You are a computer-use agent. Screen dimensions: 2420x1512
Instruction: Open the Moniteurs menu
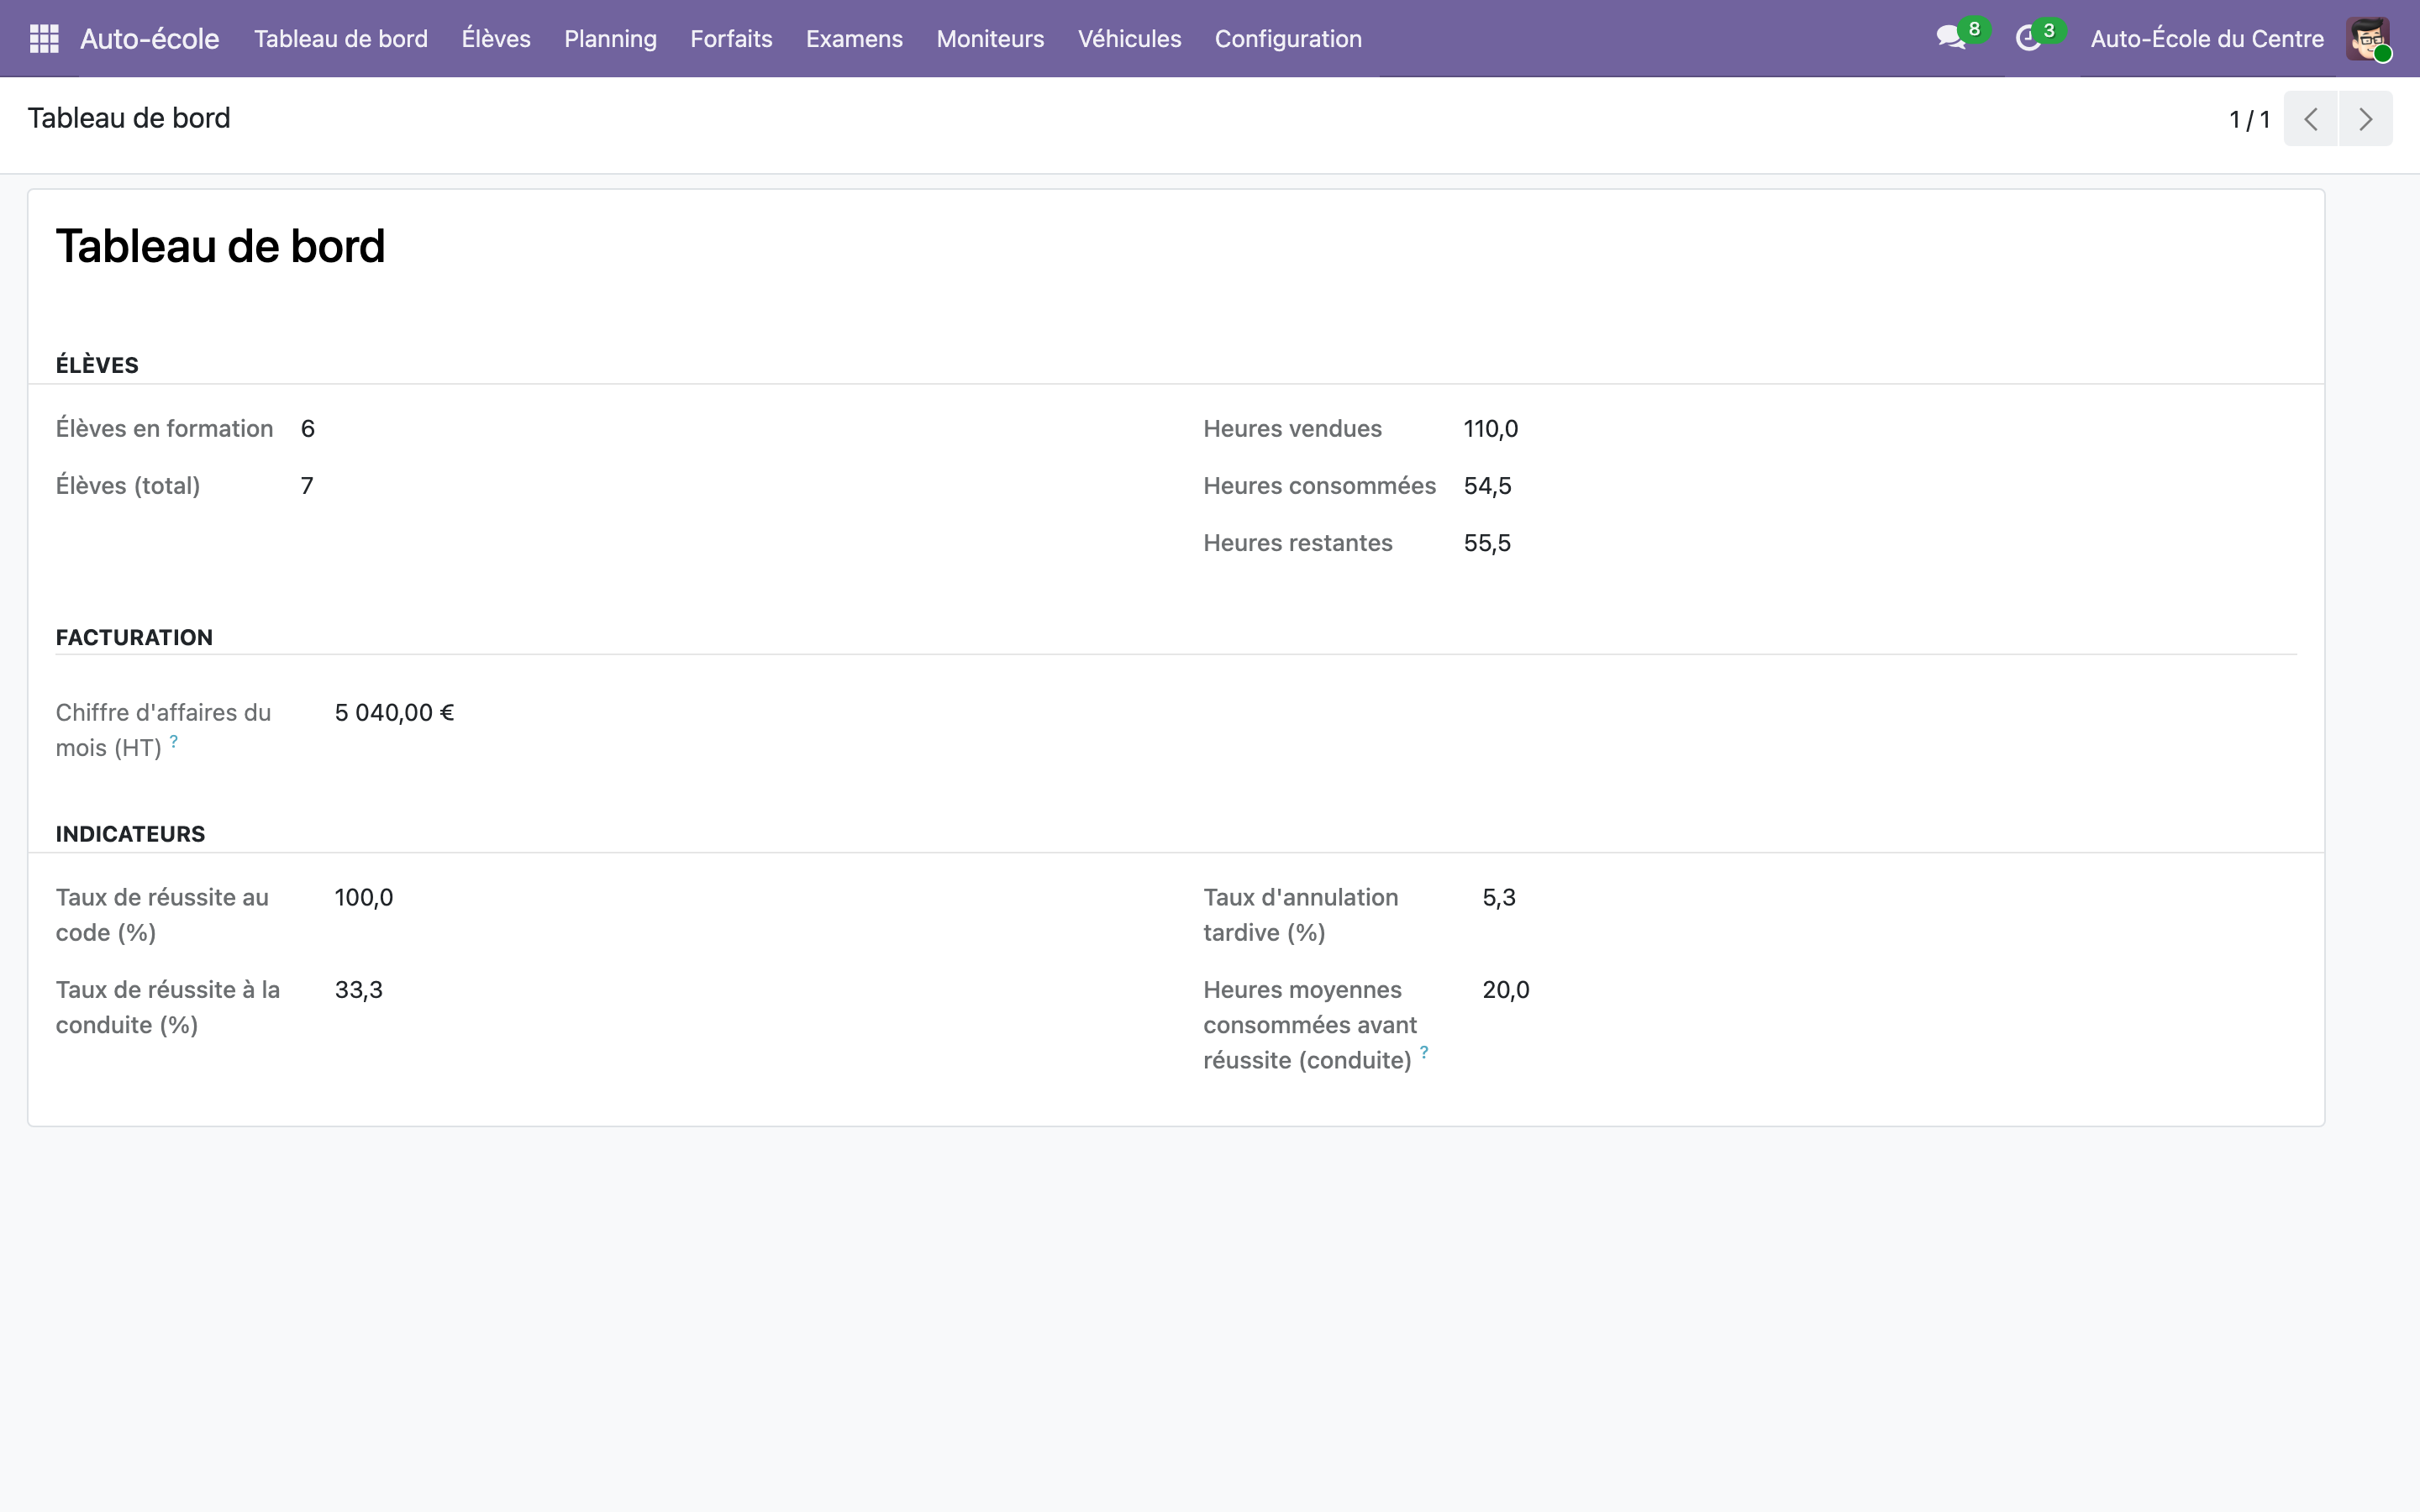[x=990, y=39]
